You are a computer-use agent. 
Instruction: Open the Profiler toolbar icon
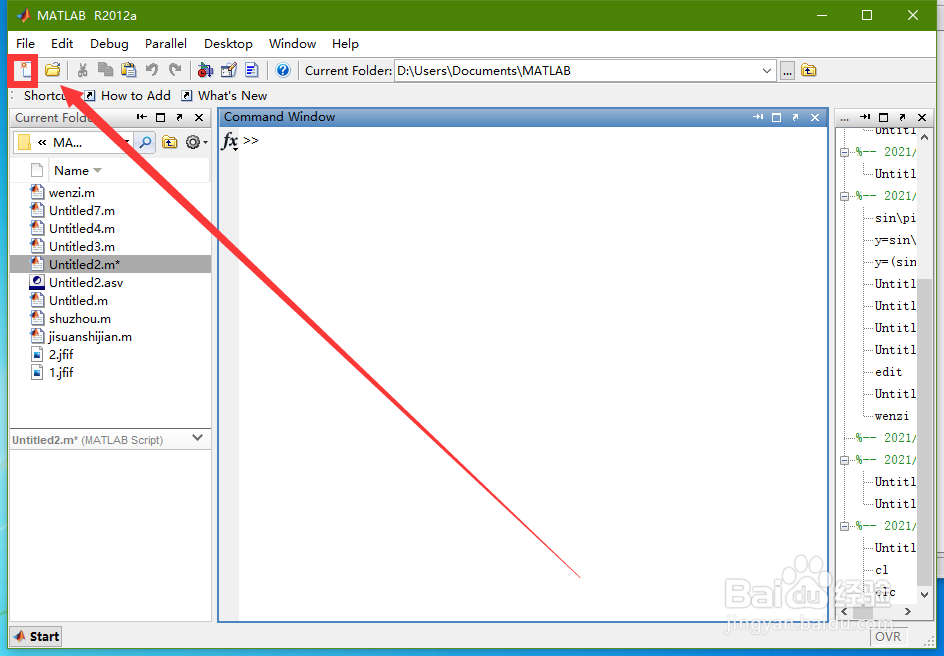click(x=252, y=70)
